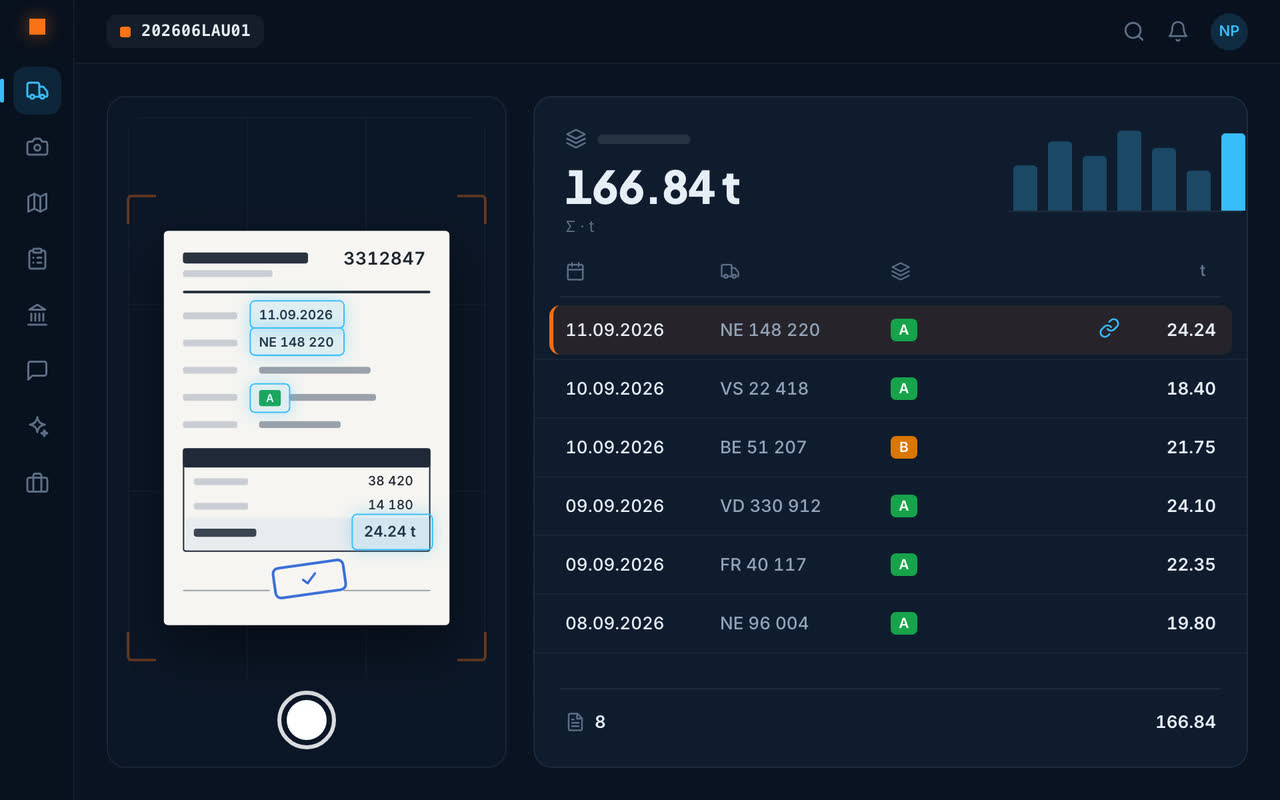Open the truck deliveries sidebar icon

click(x=37, y=91)
